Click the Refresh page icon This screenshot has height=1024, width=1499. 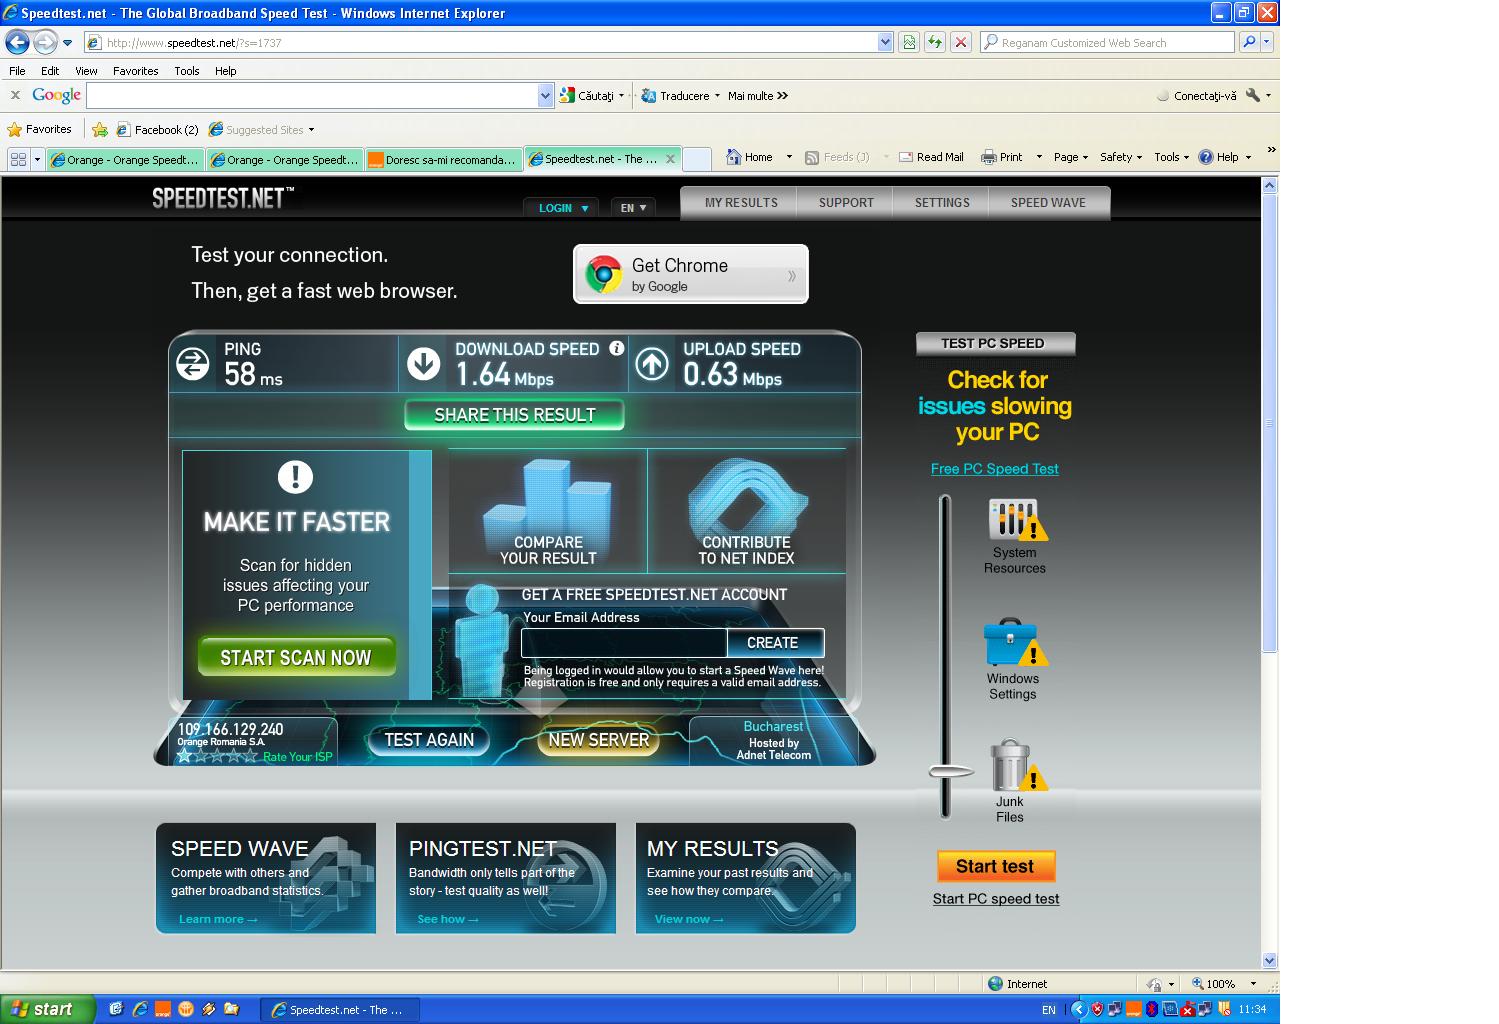[934, 42]
